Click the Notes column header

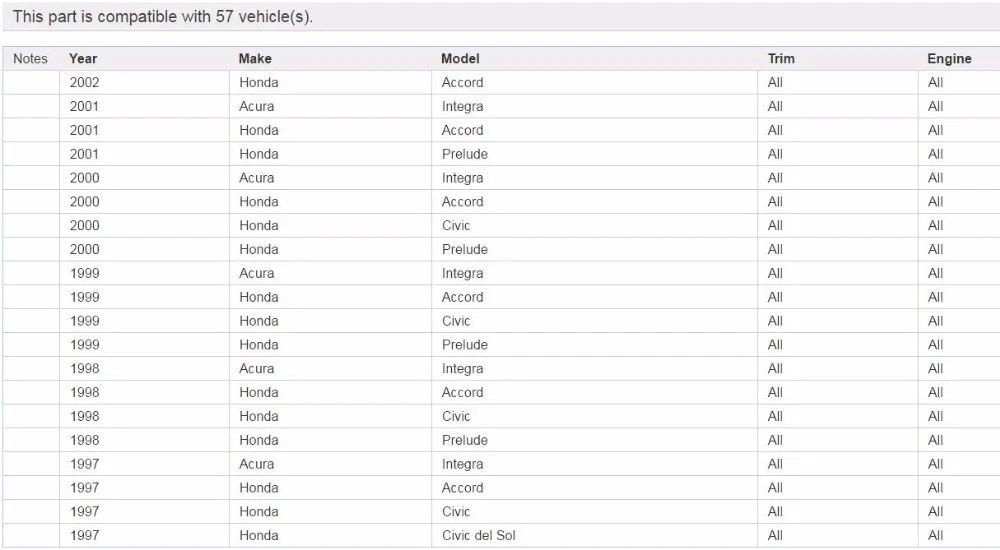(x=31, y=59)
